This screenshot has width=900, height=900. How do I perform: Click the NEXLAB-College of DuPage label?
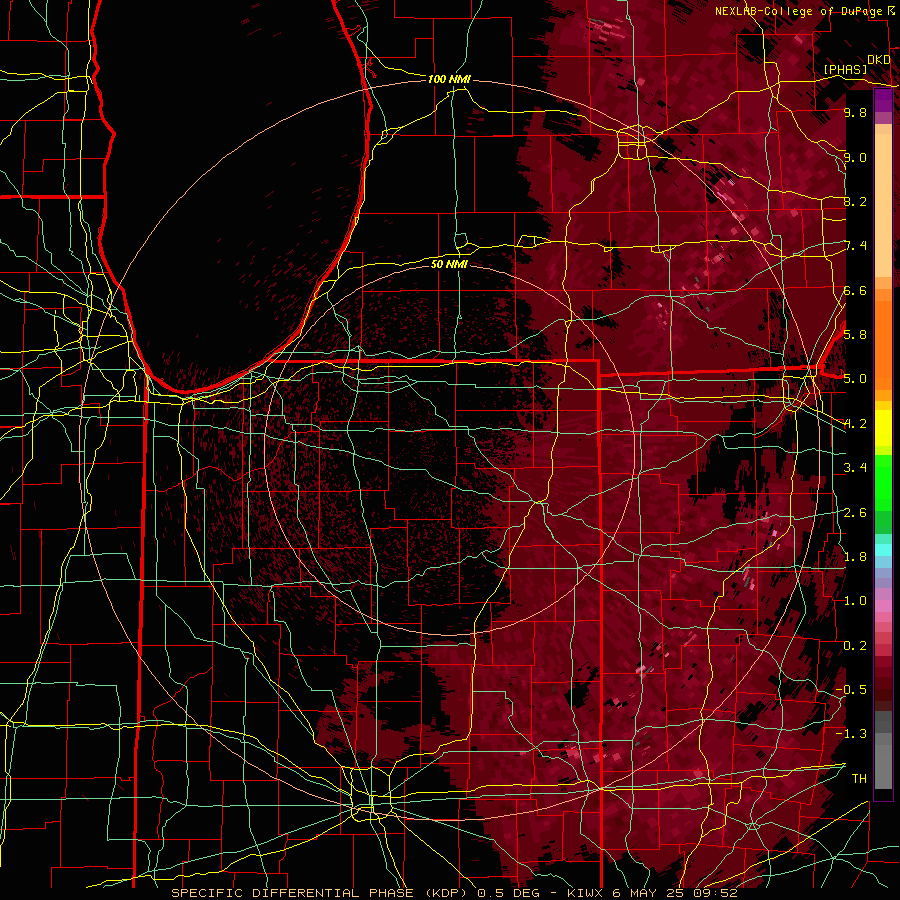(x=799, y=11)
